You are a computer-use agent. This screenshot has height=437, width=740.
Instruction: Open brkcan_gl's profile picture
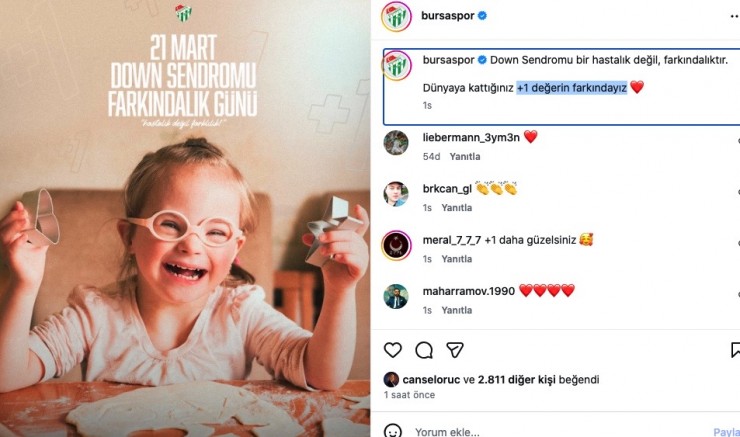(x=396, y=193)
